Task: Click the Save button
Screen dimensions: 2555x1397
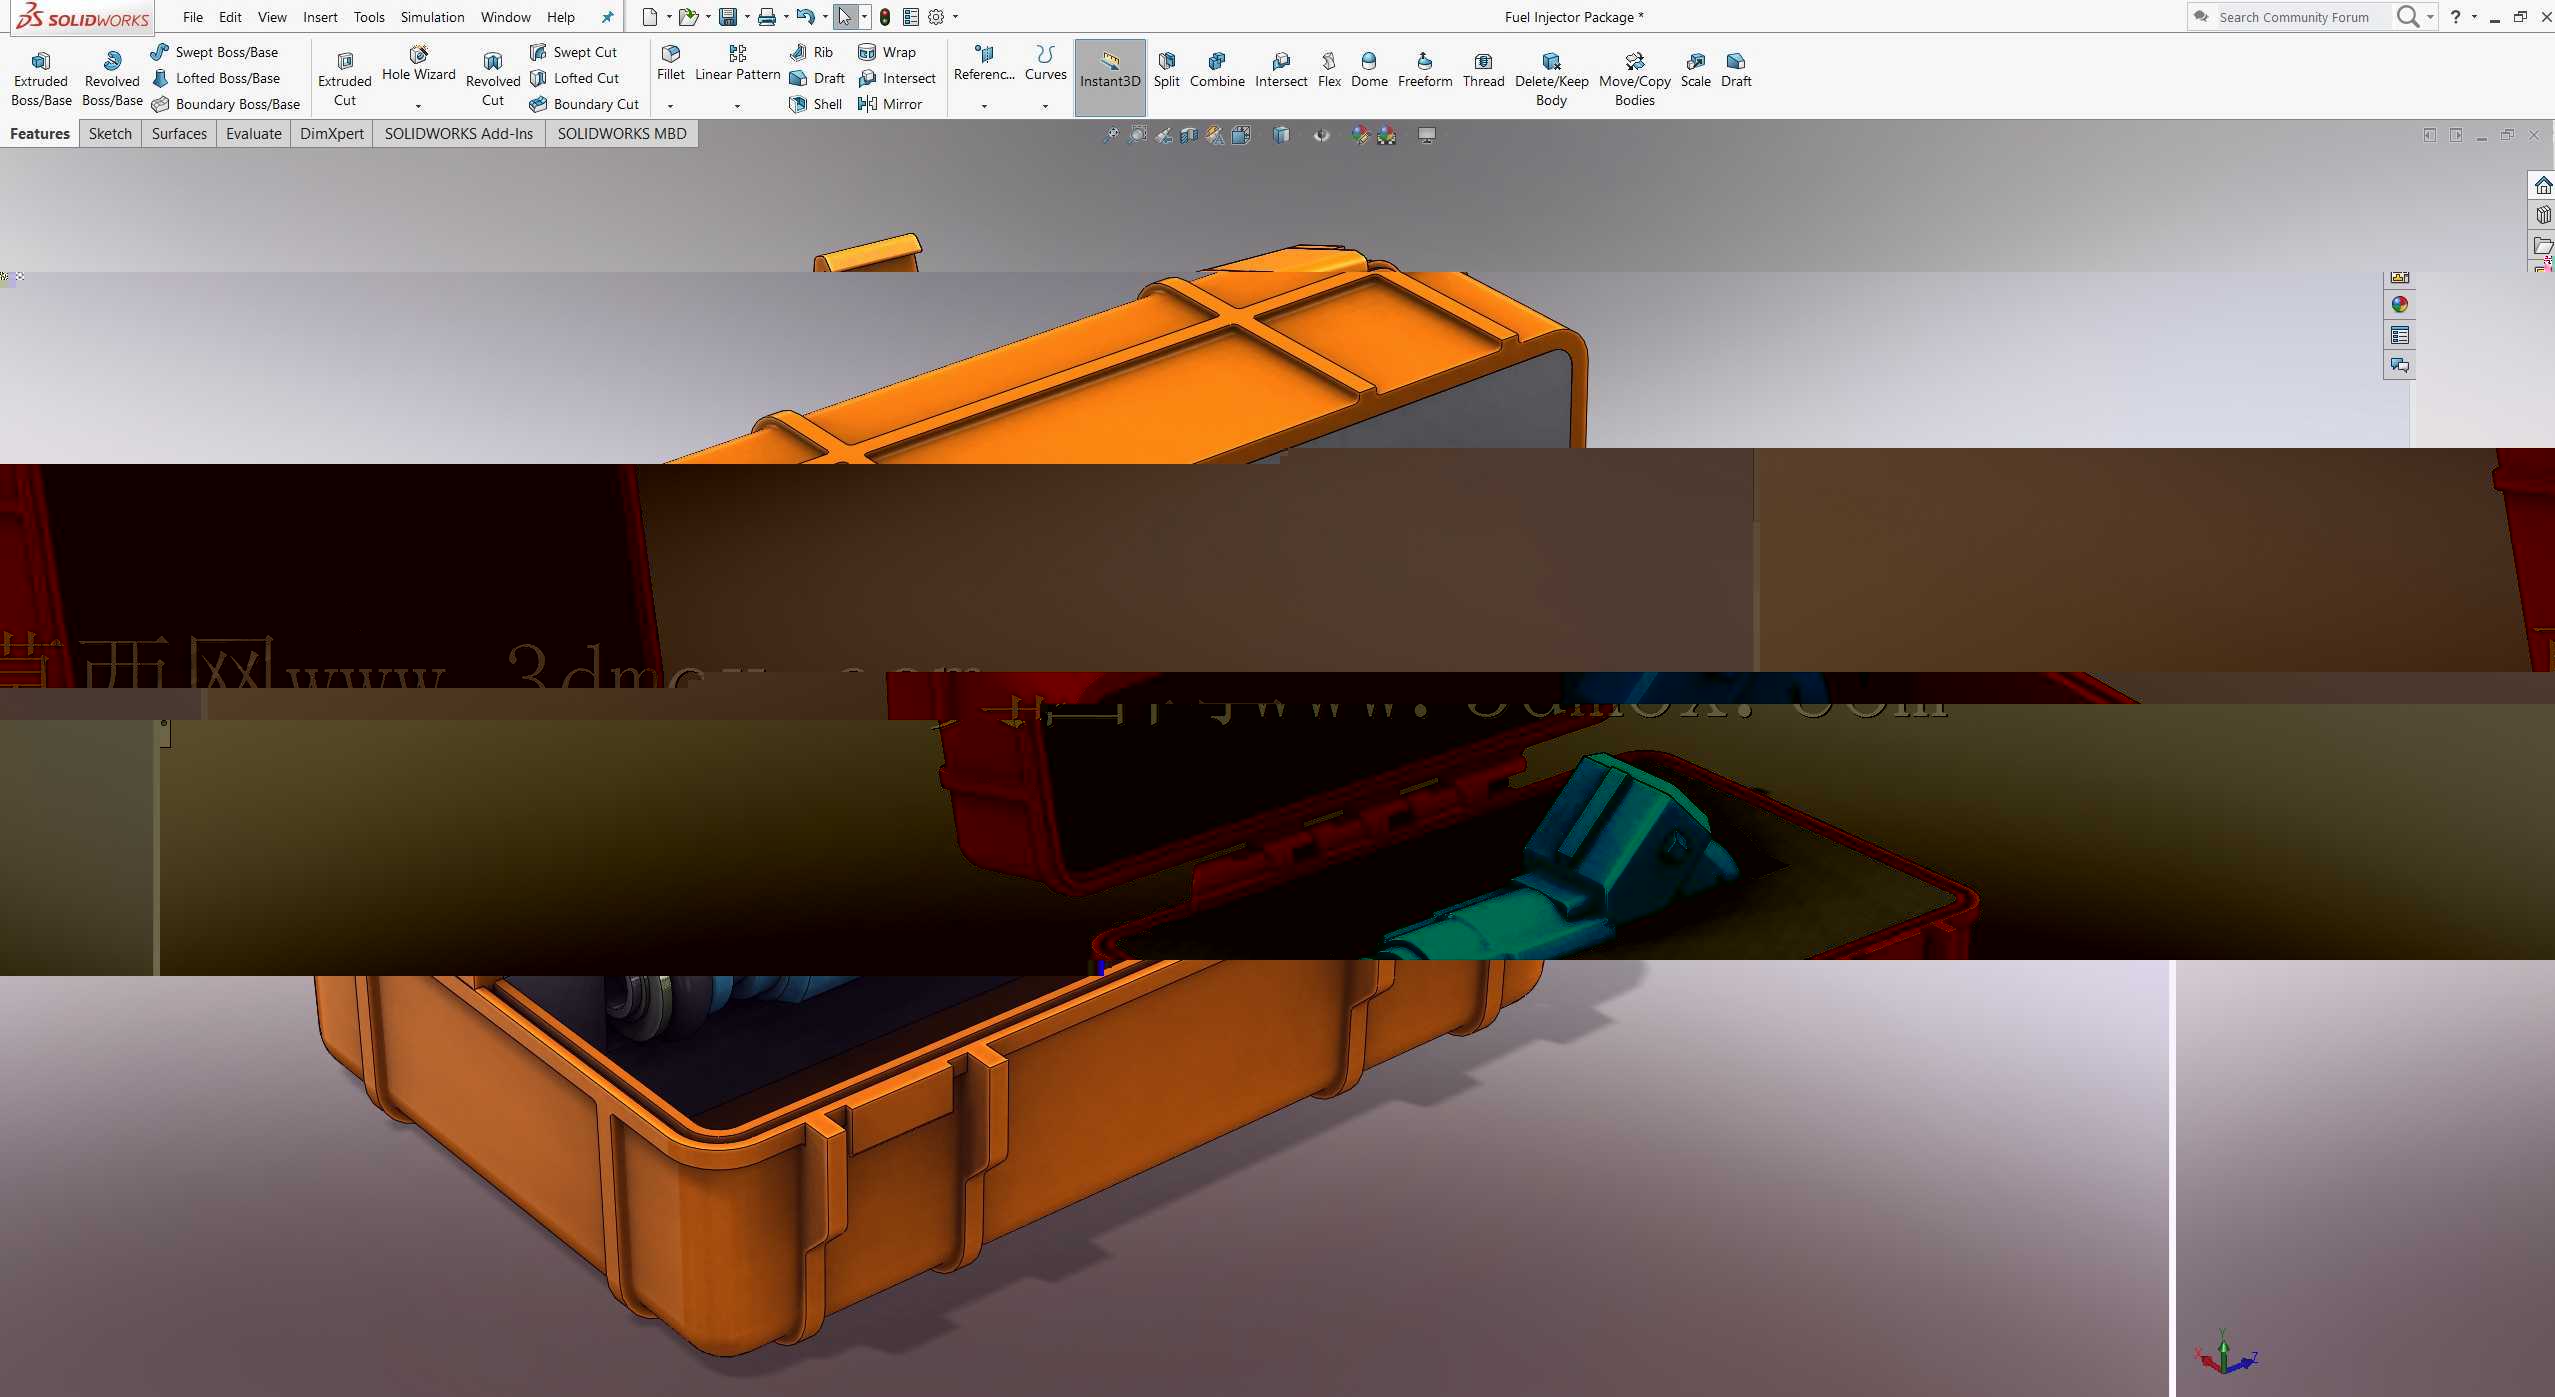Action: pyautogui.click(x=728, y=17)
